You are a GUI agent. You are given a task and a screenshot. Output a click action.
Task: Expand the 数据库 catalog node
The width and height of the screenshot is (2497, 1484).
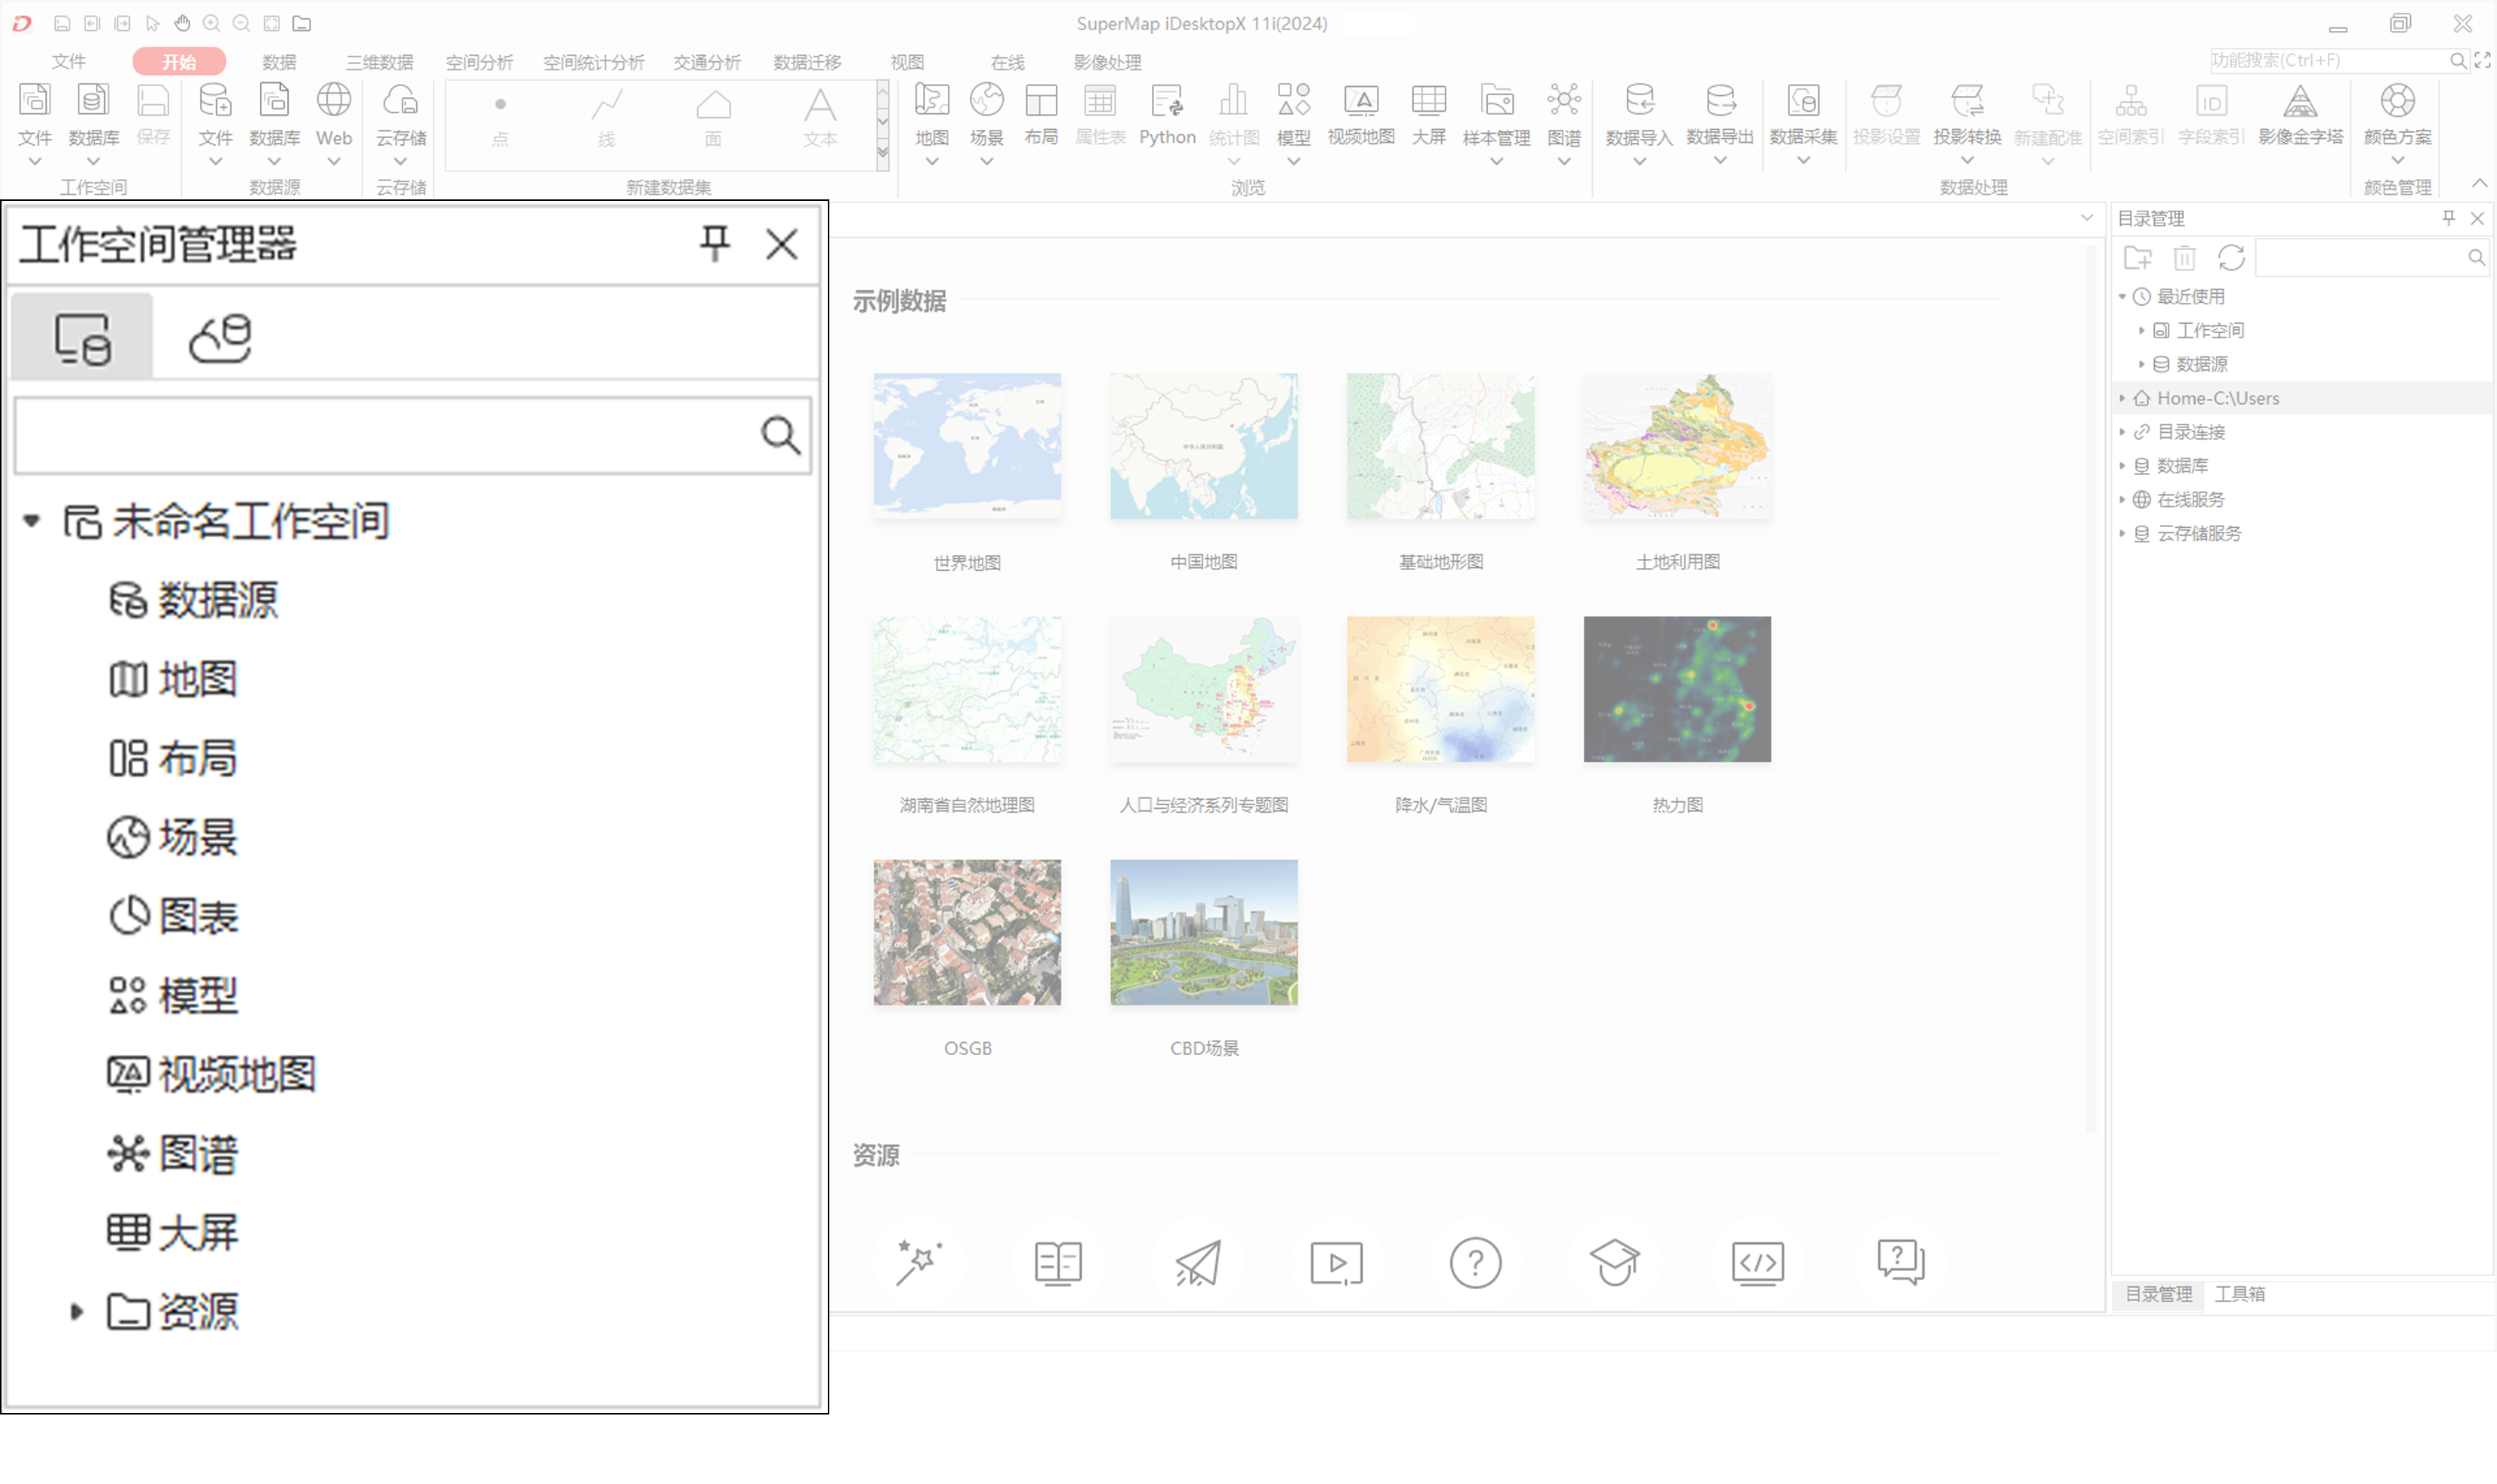pyautogui.click(x=2122, y=466)
